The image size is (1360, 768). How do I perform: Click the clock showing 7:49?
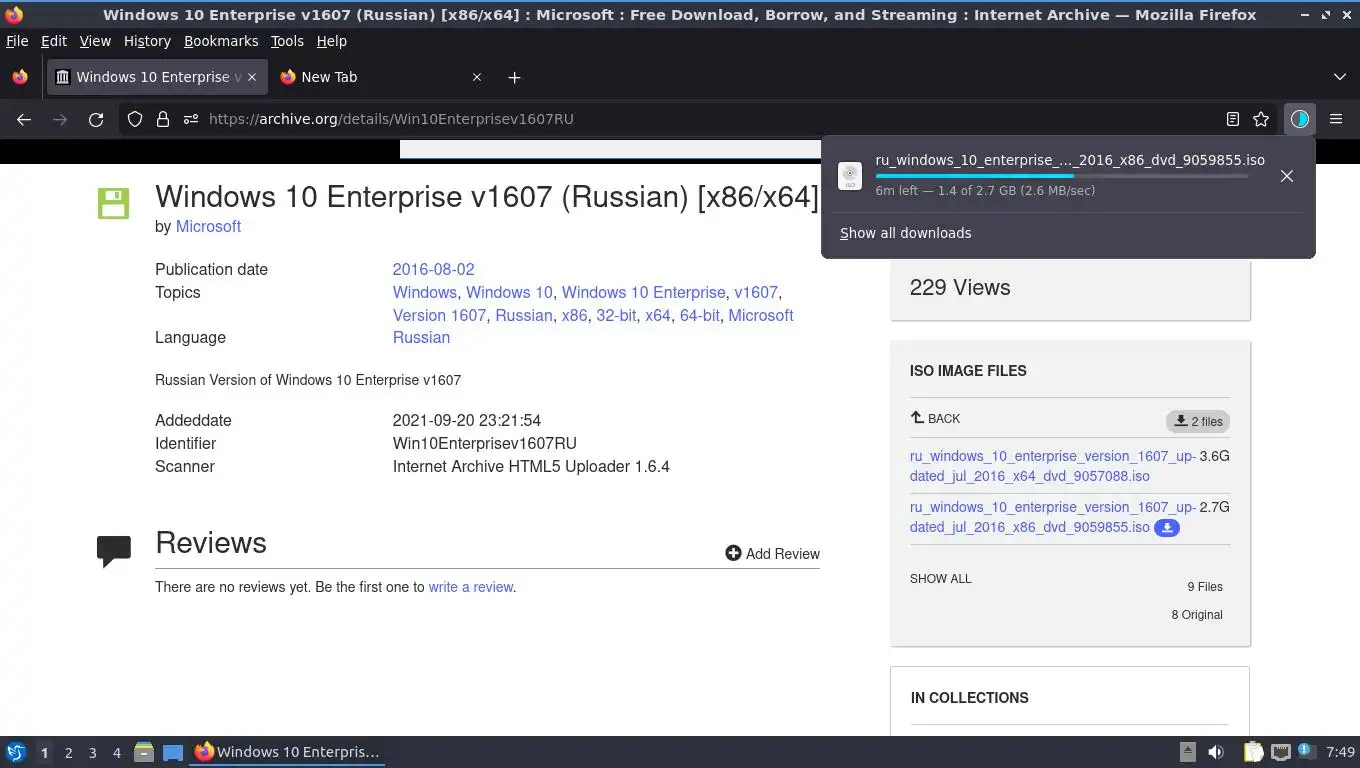pyautogui.click(x=1340, y=752)
